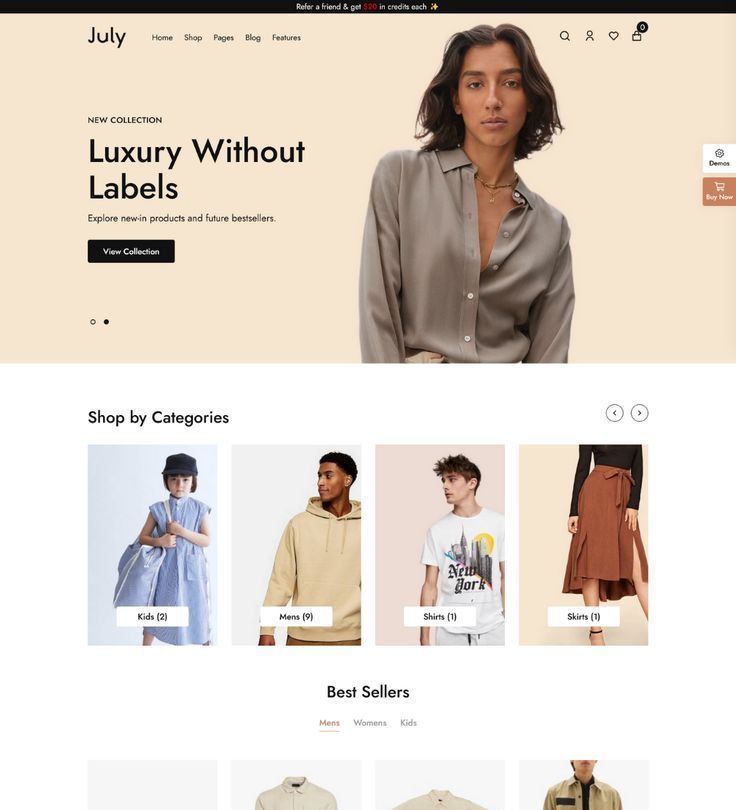This screenshot has height=810, width=736.
Task: Expand the Pages menu
Action: tap(224, 38)
